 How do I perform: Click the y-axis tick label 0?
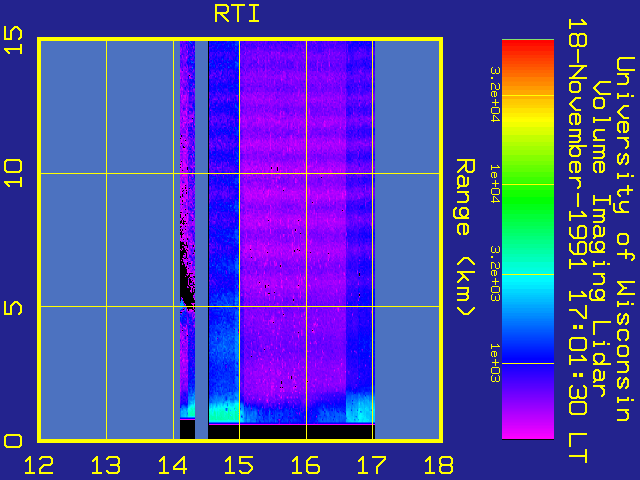click(13, 441)
